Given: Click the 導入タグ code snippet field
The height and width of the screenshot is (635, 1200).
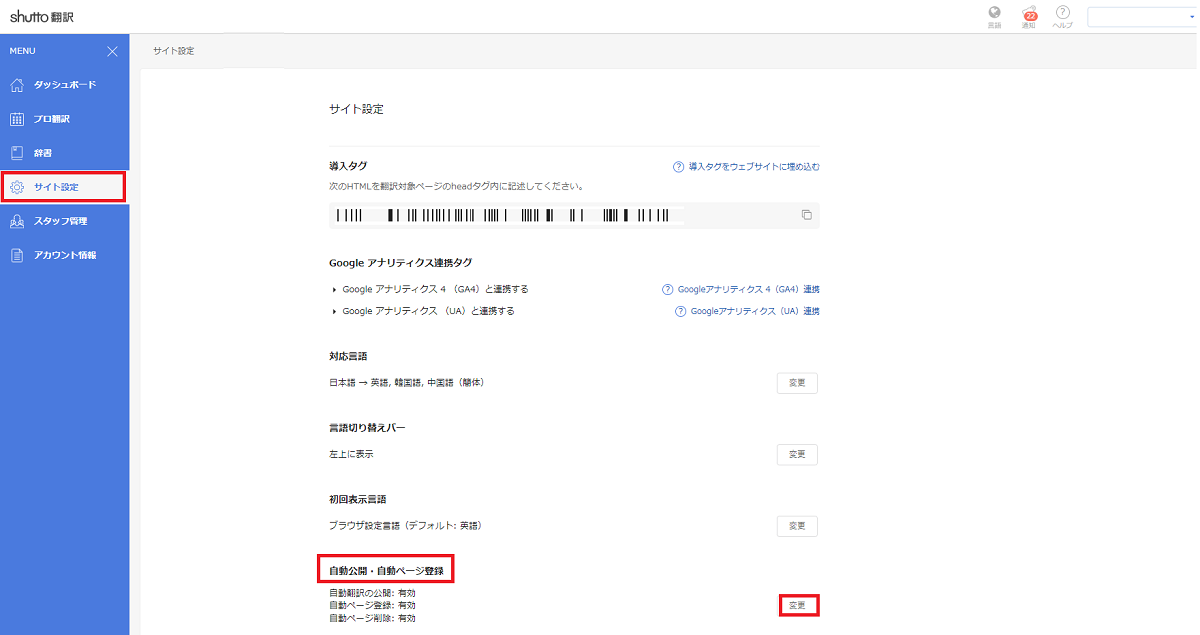Looking at the screenshot, I should [574, 215].
